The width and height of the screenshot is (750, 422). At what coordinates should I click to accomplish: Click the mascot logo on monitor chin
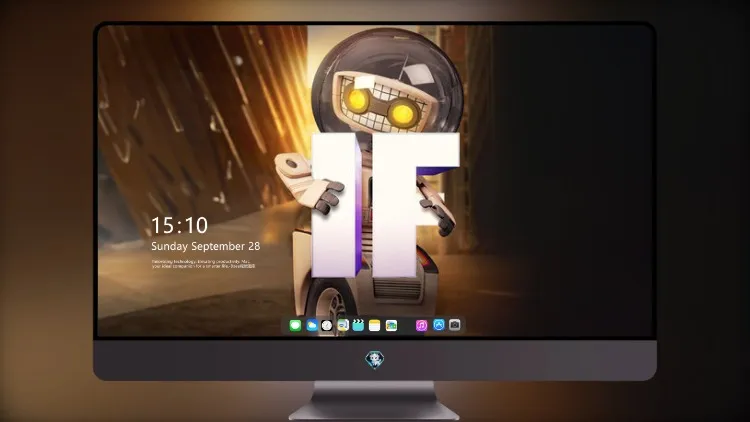click(x=375, y=360)
